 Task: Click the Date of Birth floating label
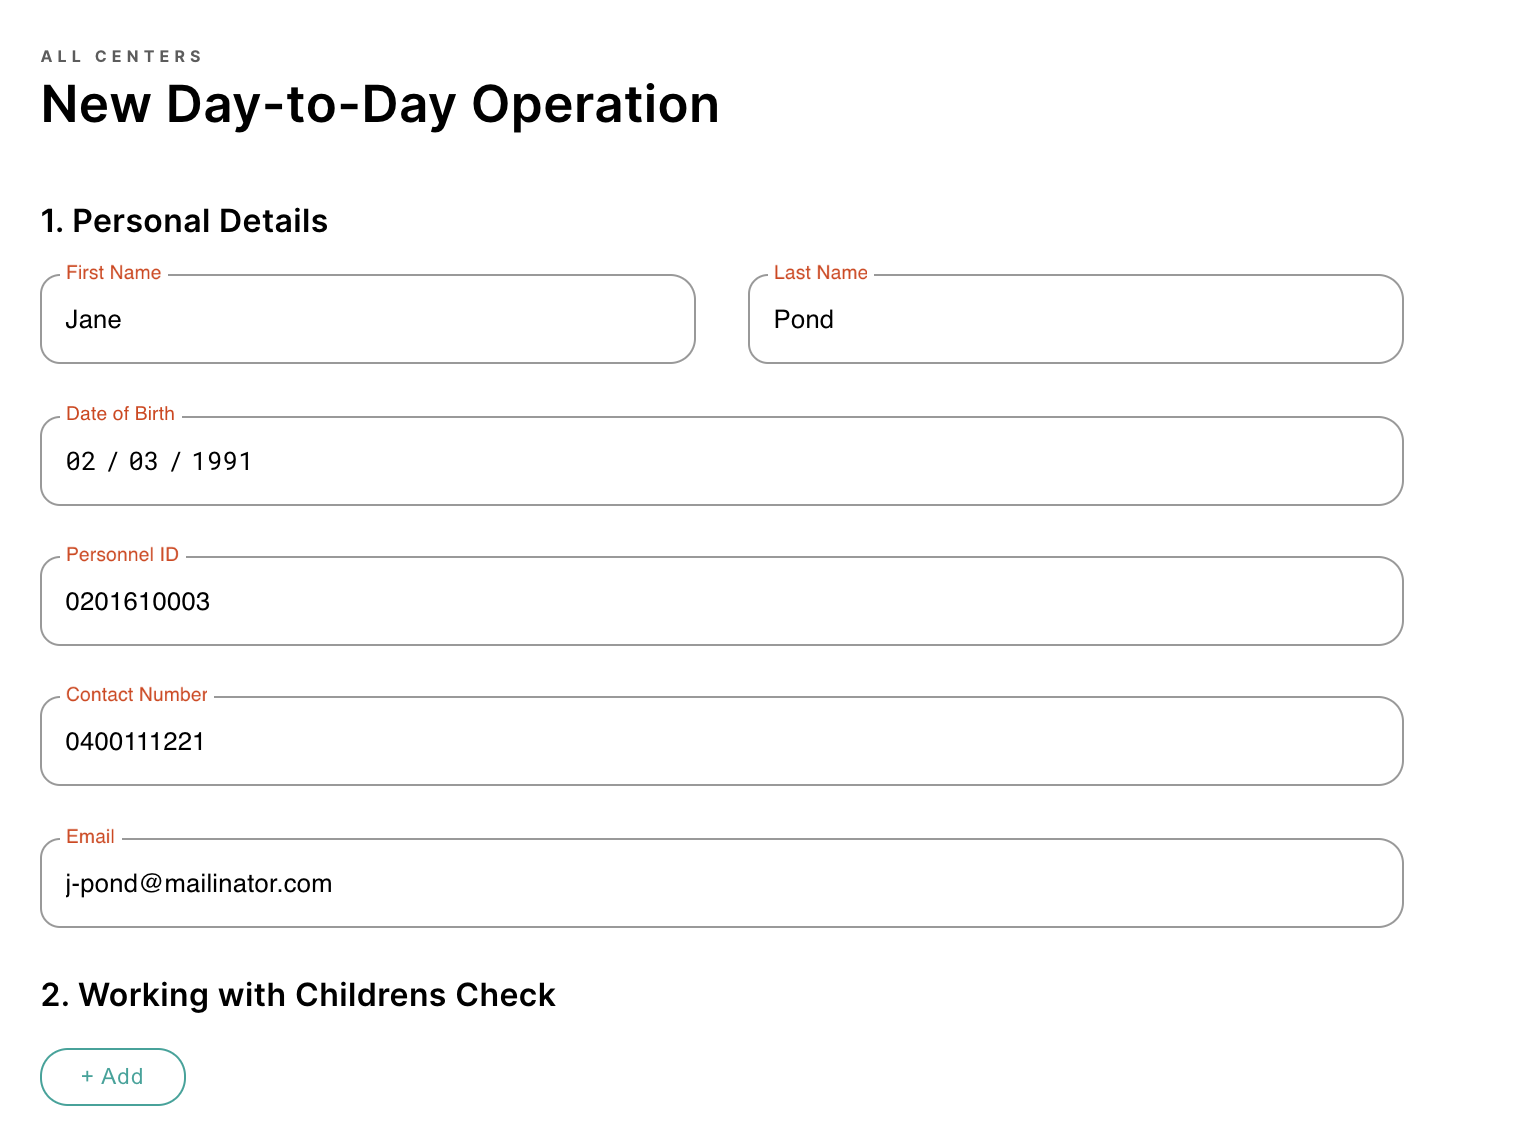pos(120,414)
